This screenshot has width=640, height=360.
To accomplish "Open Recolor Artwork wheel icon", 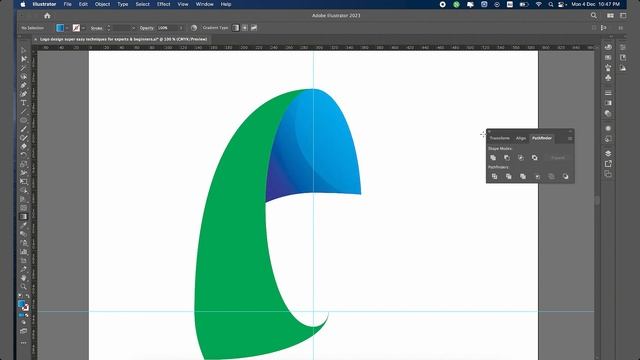I will 194,28.
